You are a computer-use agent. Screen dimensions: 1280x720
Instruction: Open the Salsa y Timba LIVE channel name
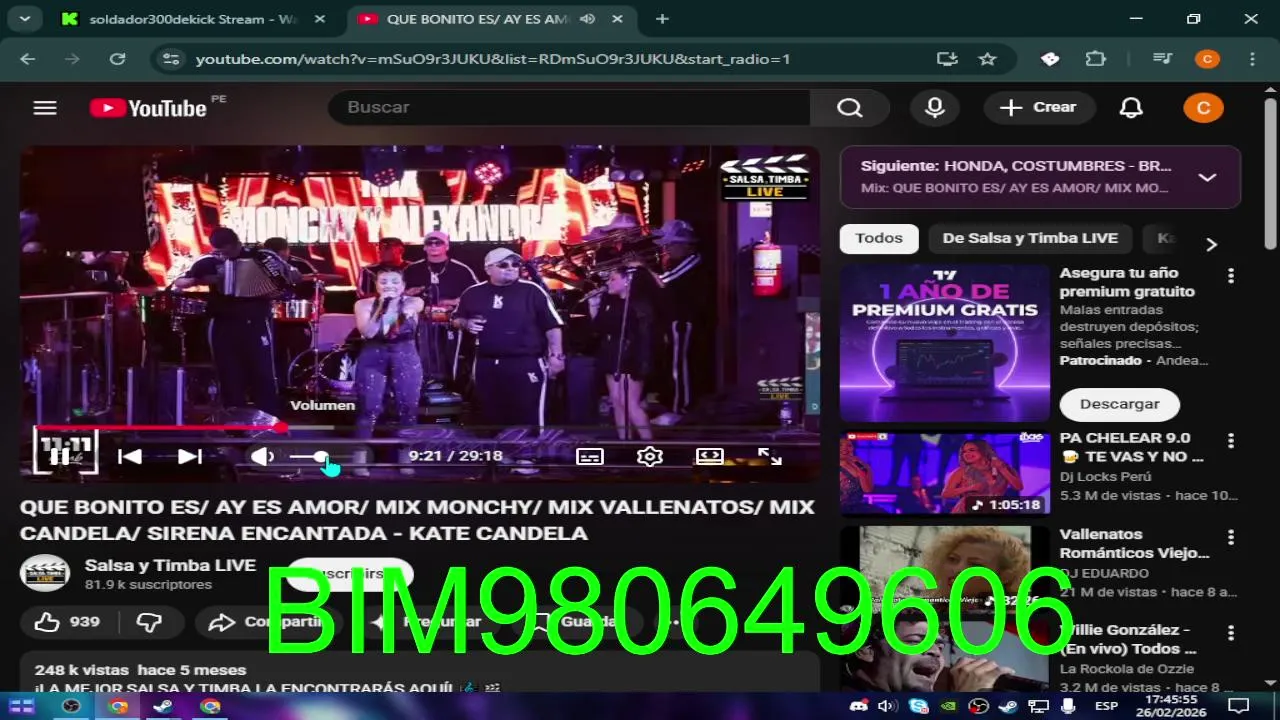click(x=170, y=565)
